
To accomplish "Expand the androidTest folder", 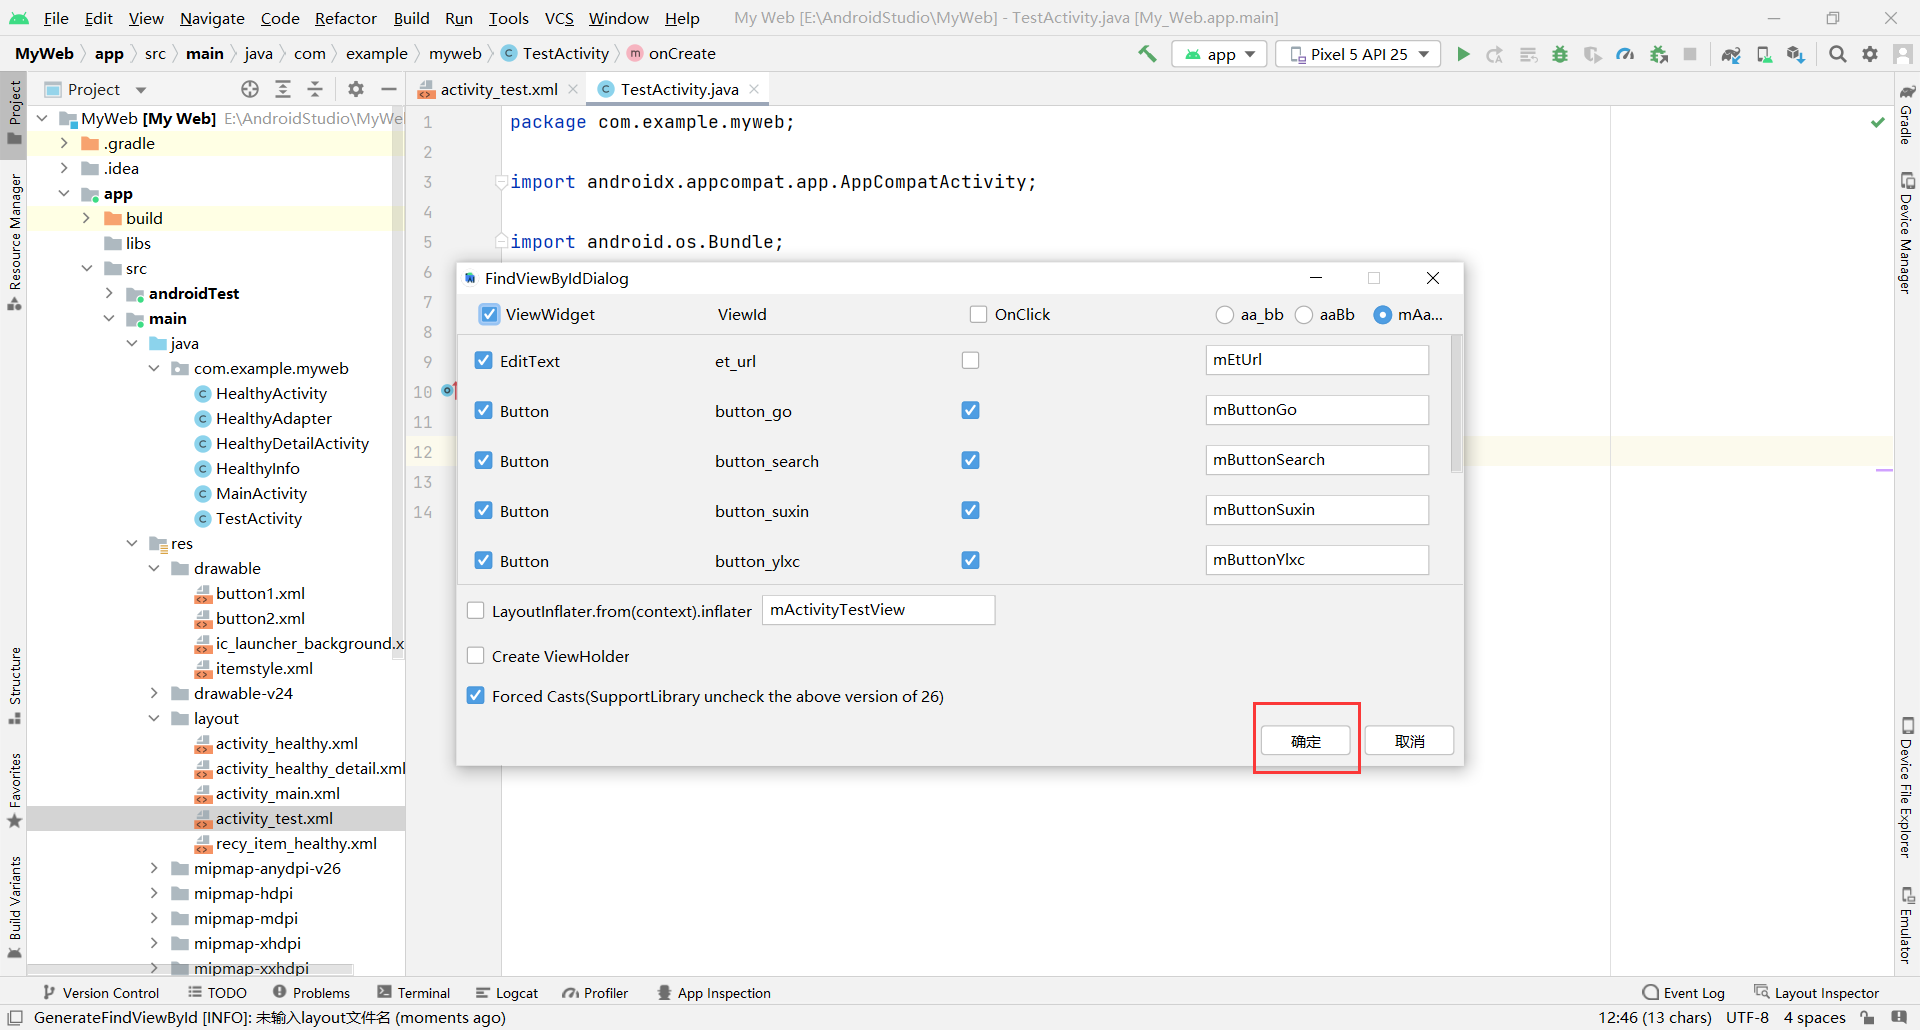I will click(109, 293).
